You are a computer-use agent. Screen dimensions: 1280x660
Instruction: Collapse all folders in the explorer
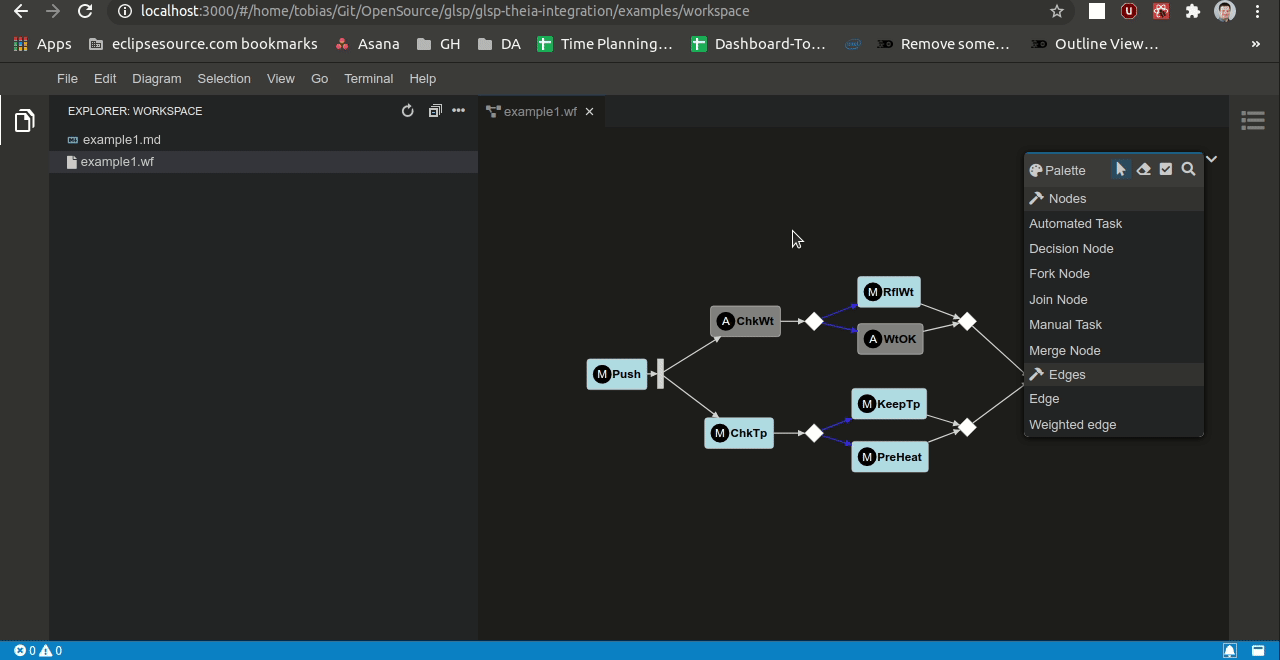coord(435,111)
